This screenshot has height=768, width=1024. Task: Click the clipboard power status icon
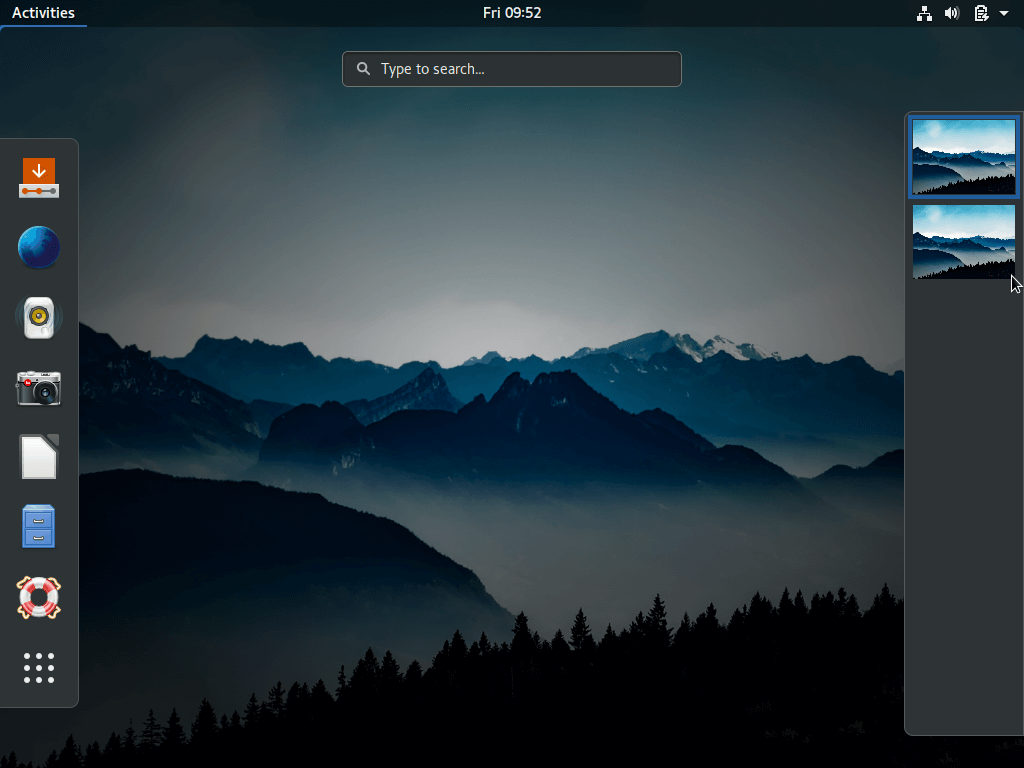pyautogui.click(x=981, y=13)
